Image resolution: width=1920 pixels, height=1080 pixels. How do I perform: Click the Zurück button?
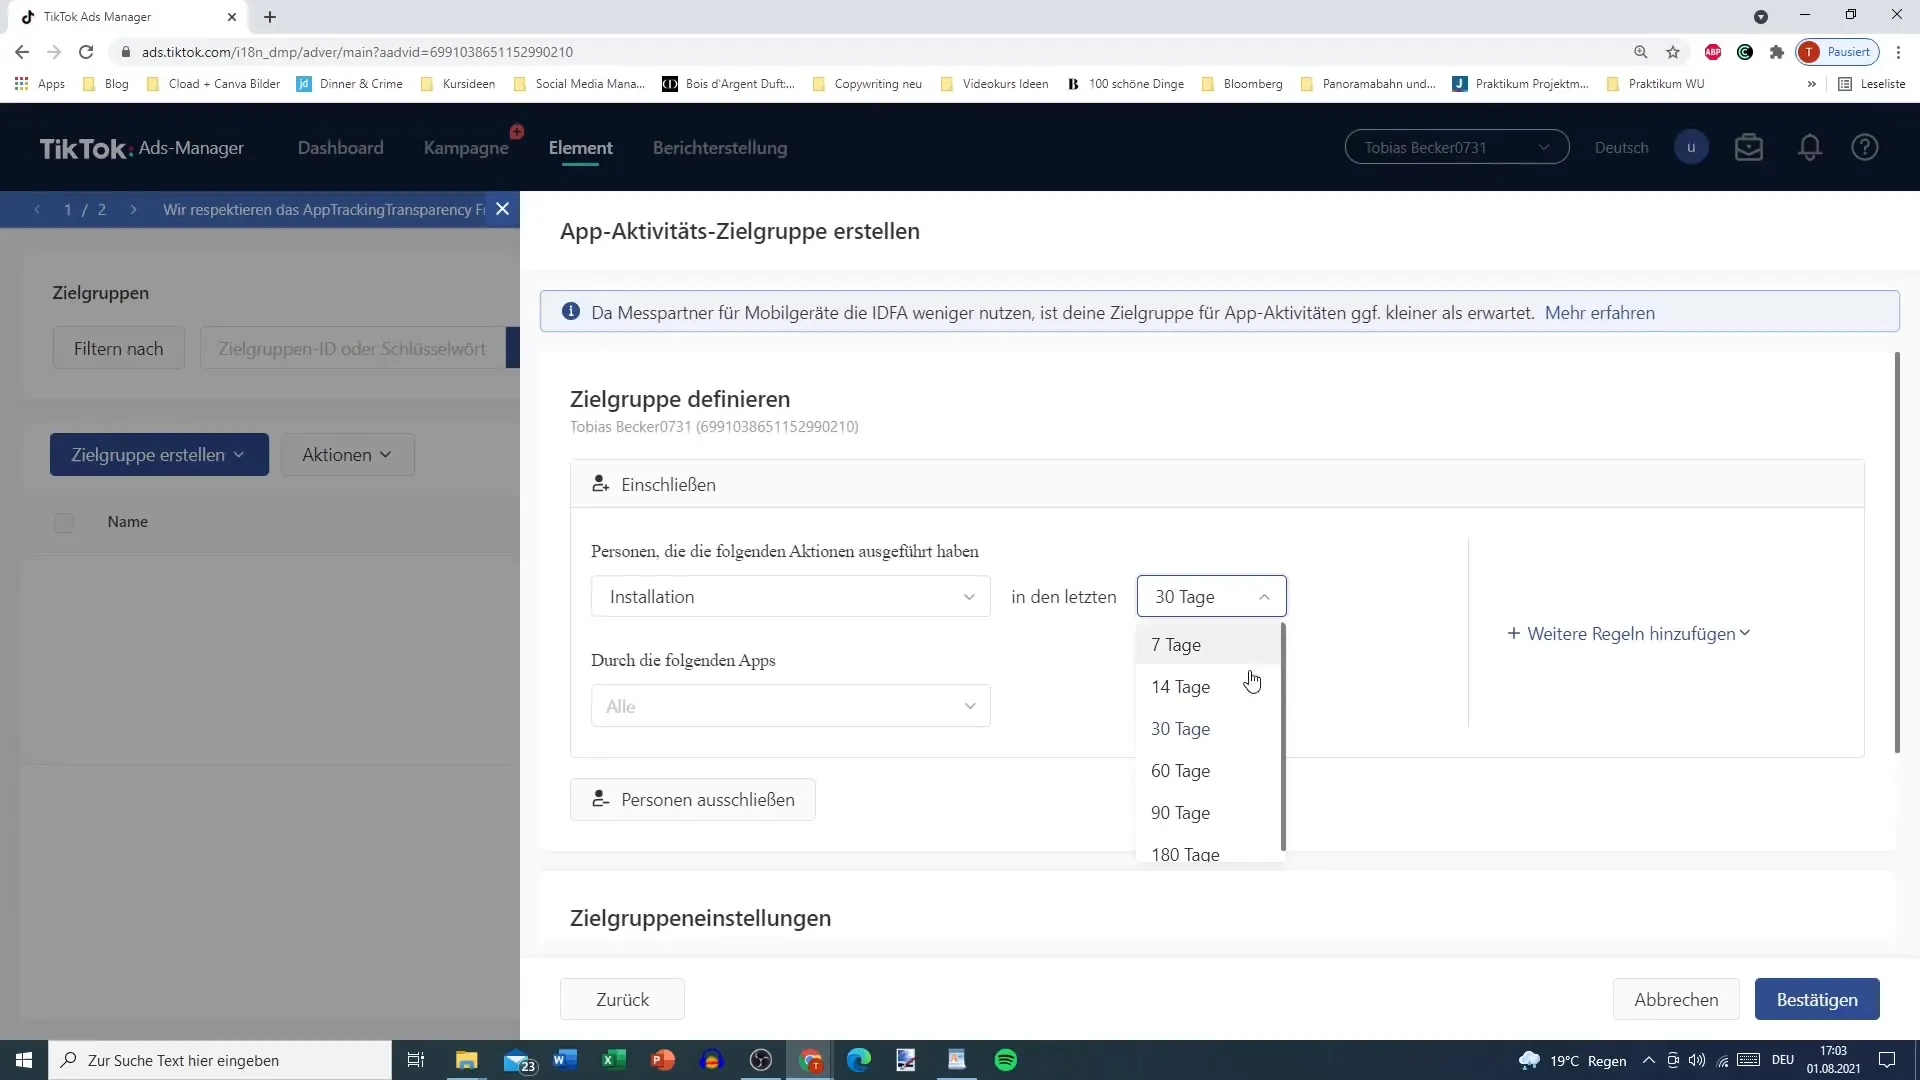622,999
